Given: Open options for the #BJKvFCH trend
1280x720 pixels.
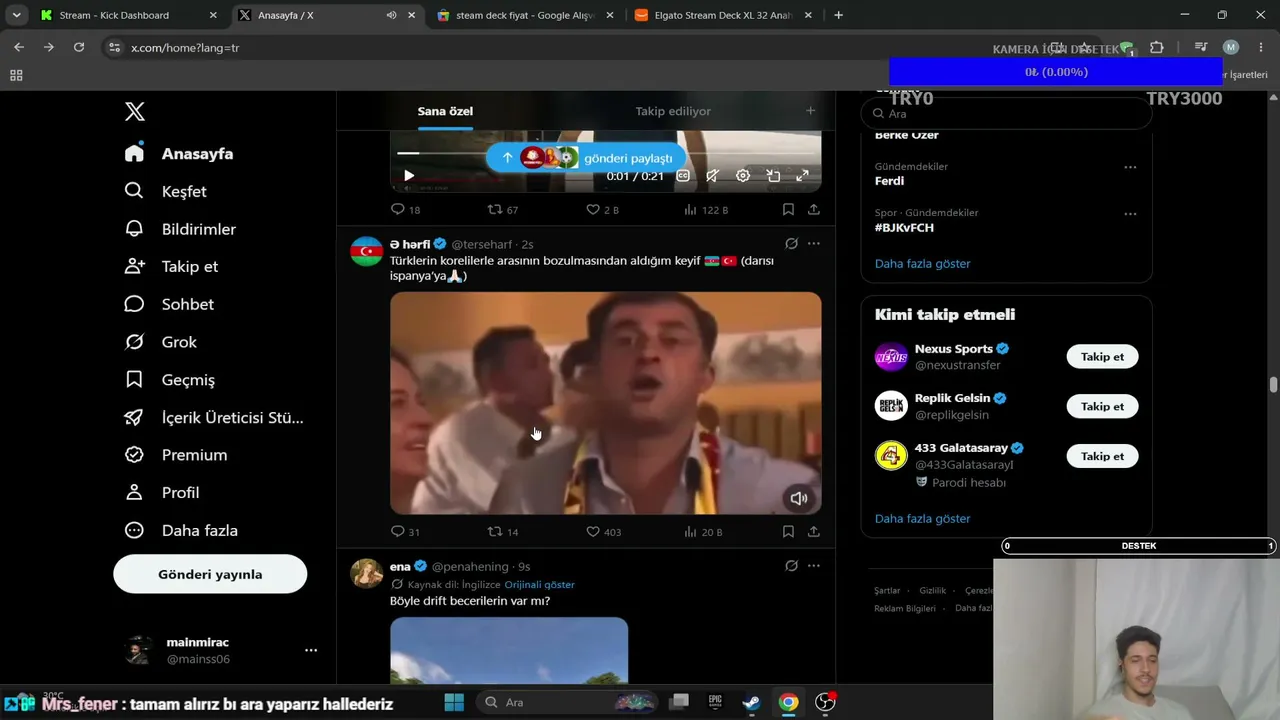Looking at the screenshot, I should 1130,213.
